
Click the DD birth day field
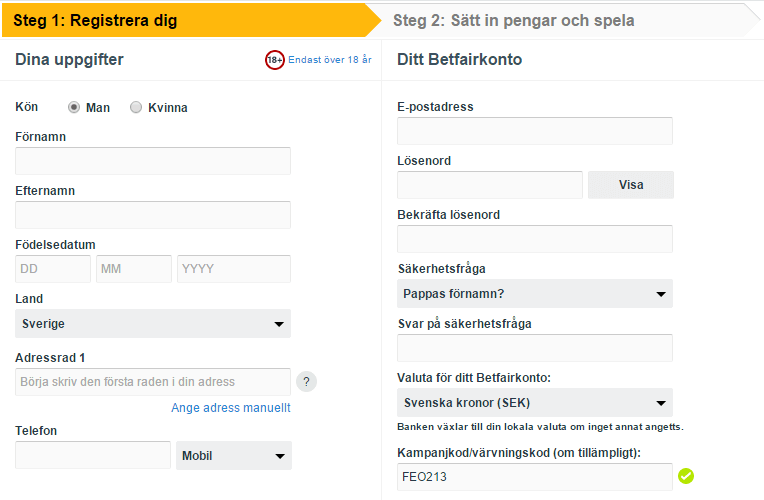53,269
